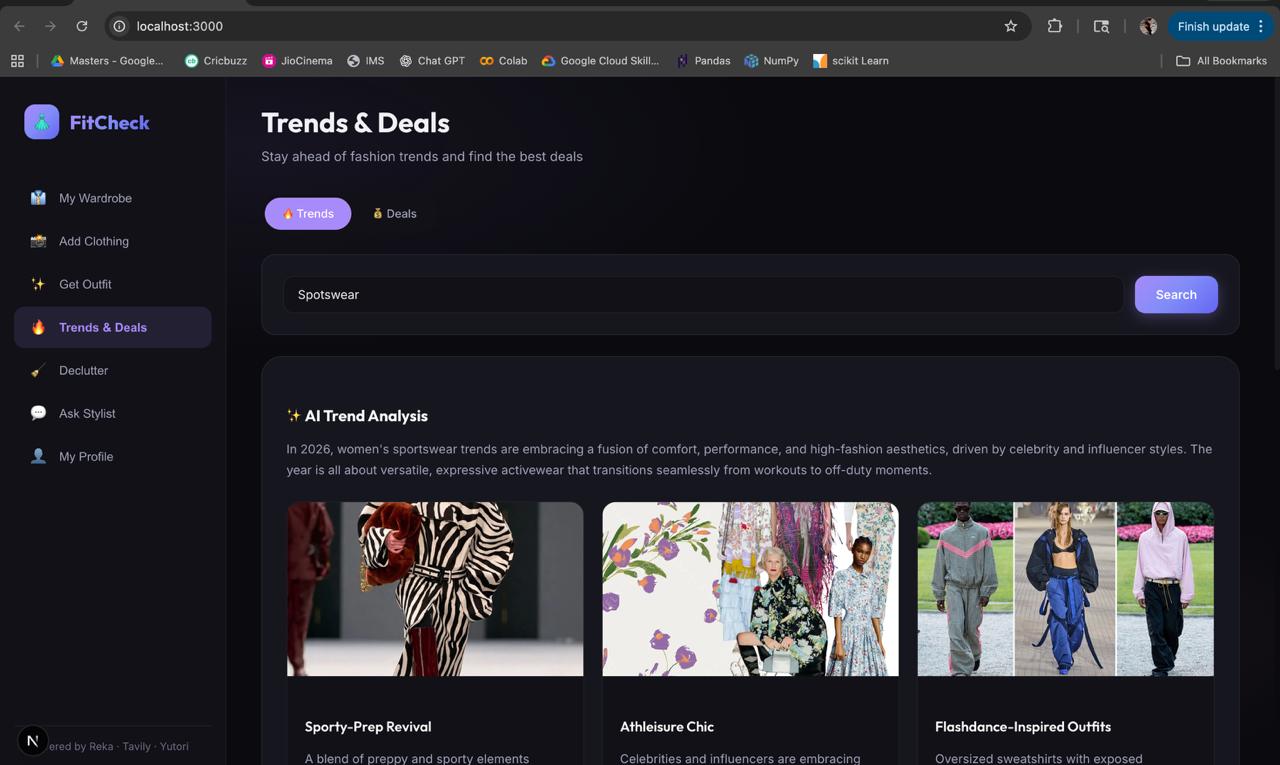
Task: Click the Finish update button
Action: pyautogui.click(x=1212, y=26)
